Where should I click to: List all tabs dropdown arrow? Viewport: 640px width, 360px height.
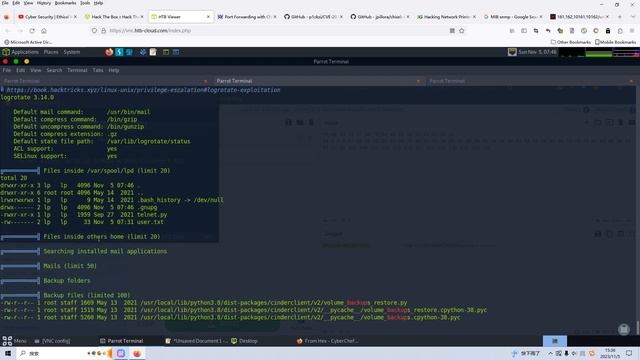point(633,17)
